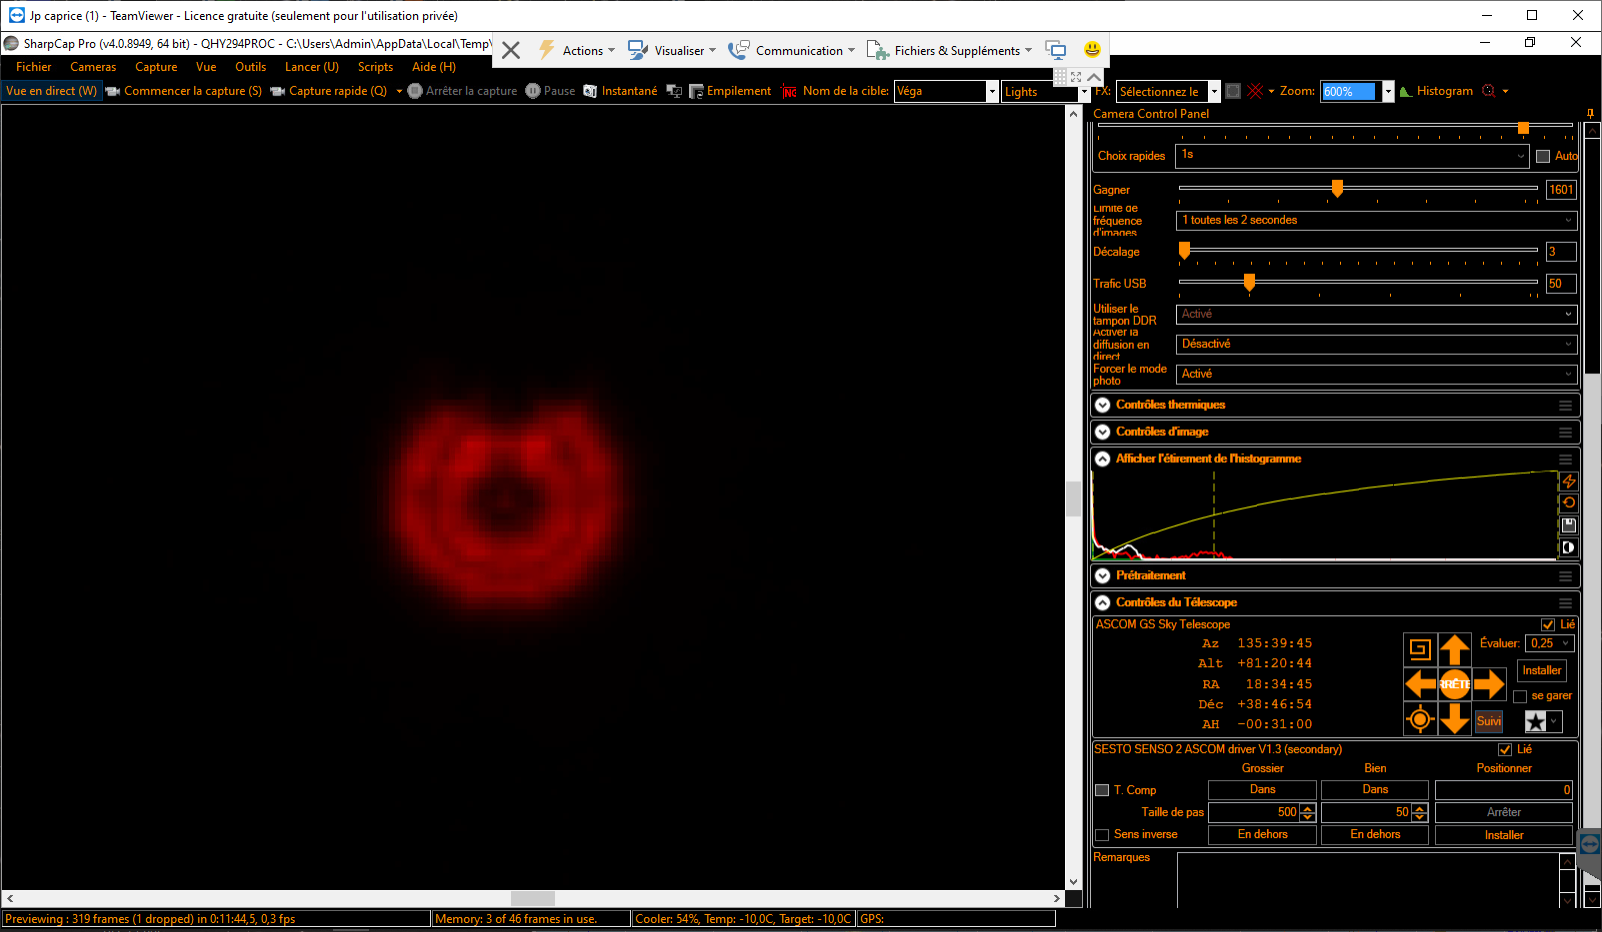Image resolution: width=1602 pixels, height=932 pixels.
Task: Open the Lights frame type dropdown
Action: pyautogui.click(x=1084, y=92)
